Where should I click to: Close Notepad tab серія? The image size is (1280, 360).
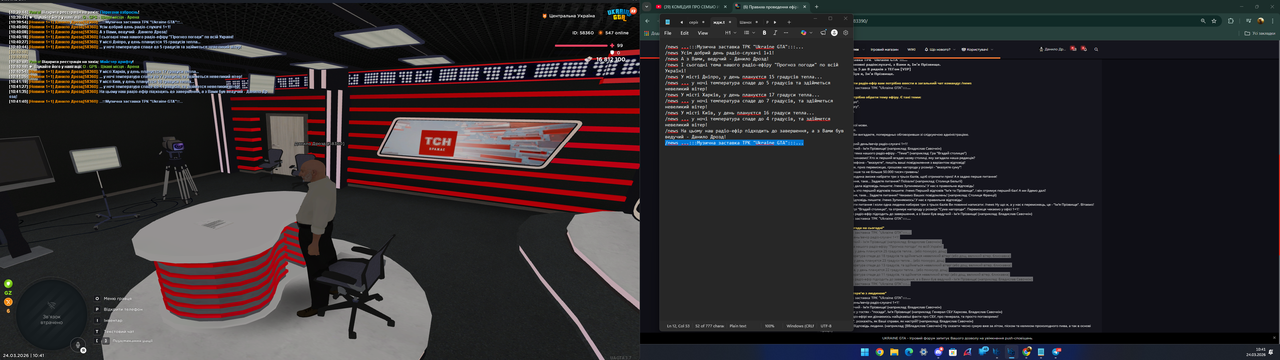click(x=703, y=22)
